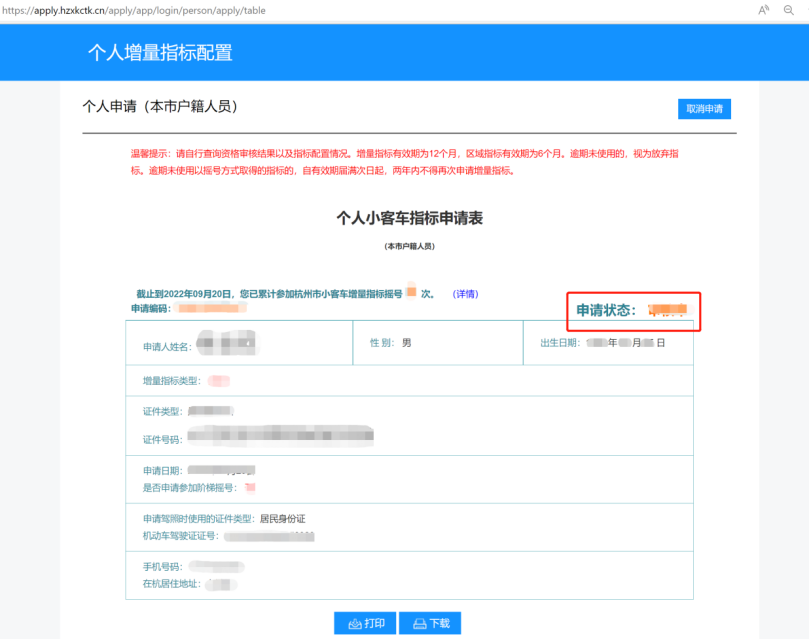
Task: Click the 个人增量指标配置 header title
Action: (160, 53)
